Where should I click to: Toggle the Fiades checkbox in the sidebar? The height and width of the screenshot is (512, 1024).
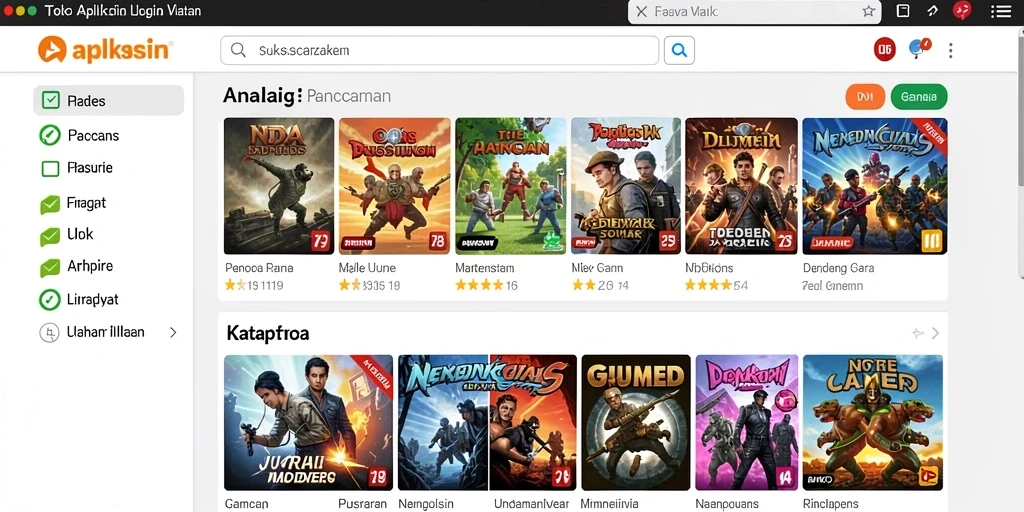50,100
